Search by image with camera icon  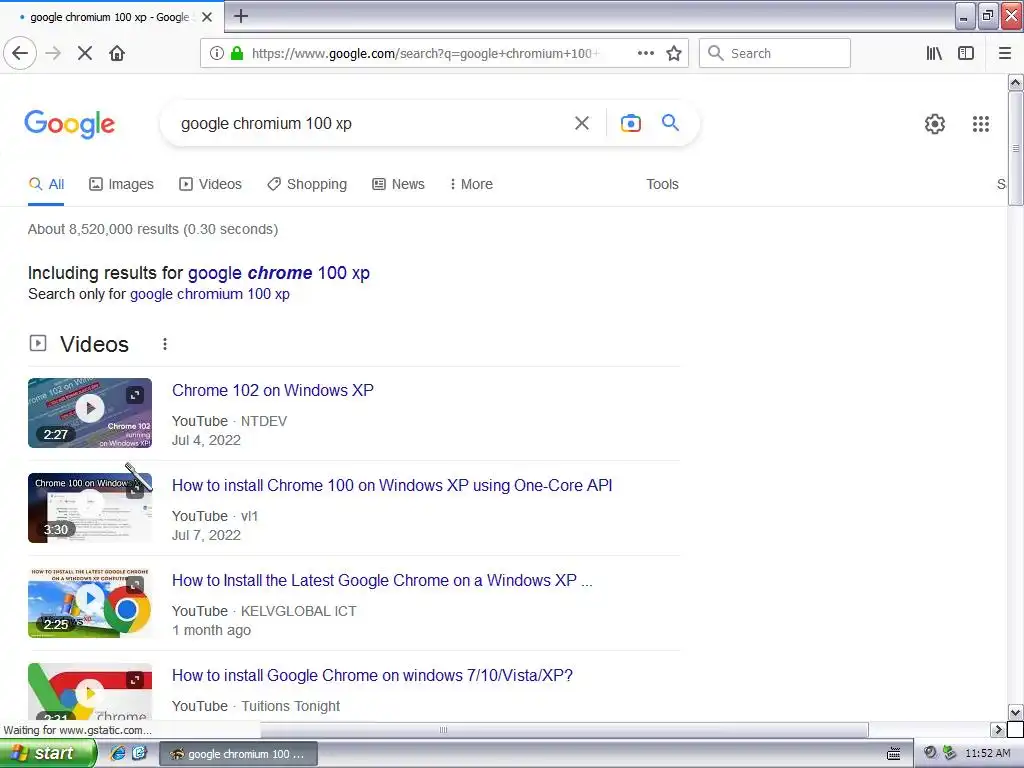click(630, 123)
